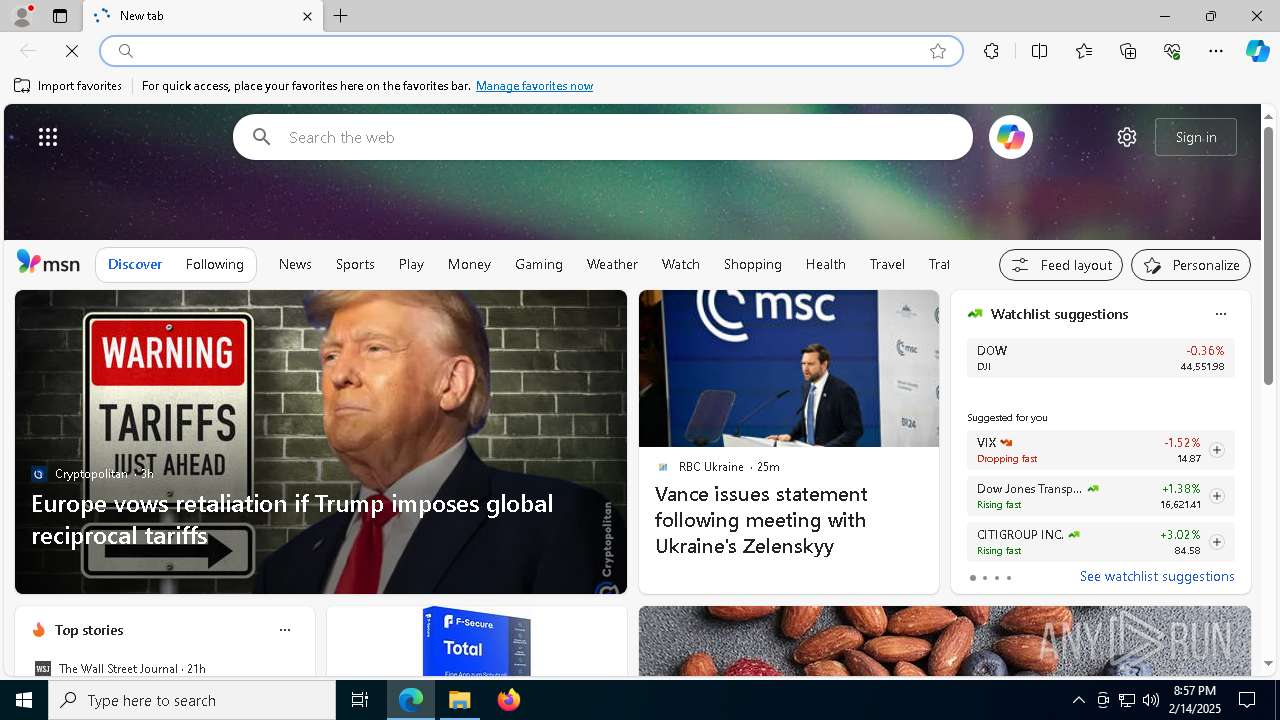Open the Feed layout options
Screen dimensions: 1280x720
point(1061,265)
